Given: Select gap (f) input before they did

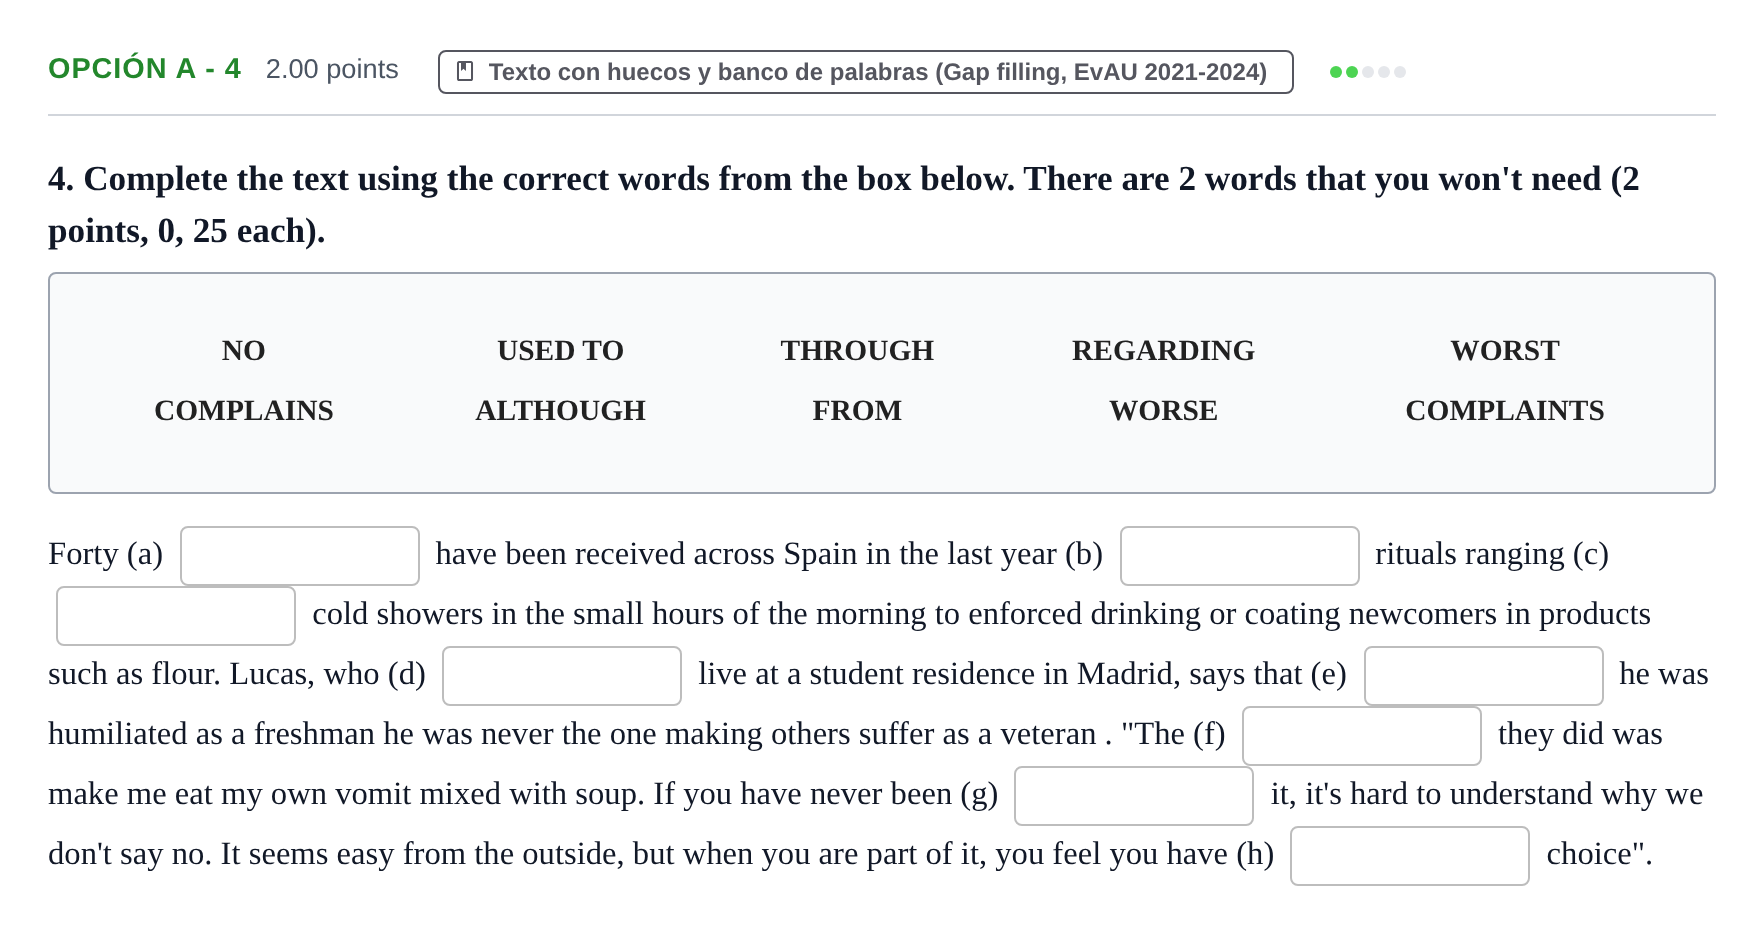Looking at the screenshot, I should 1362,736.
